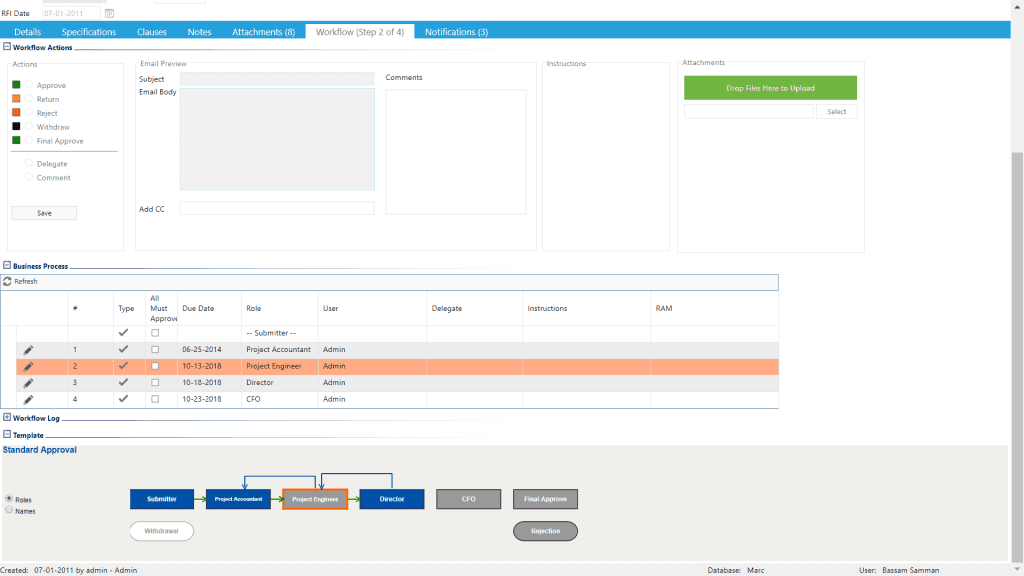Viewport: 1024px width, 576px height.
Task: Click the Project Engineer workflow node
Action: click(315, 499)
